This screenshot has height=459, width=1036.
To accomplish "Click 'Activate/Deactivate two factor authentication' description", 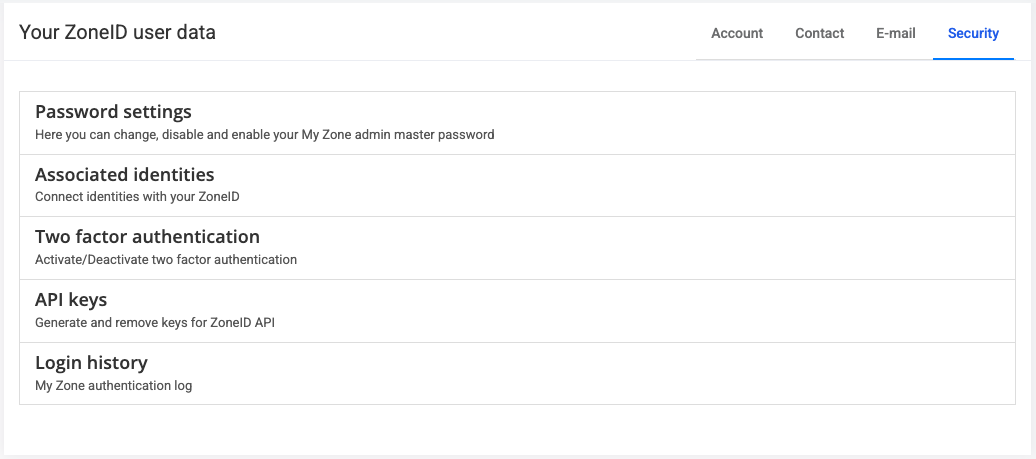I will [166, 260].
